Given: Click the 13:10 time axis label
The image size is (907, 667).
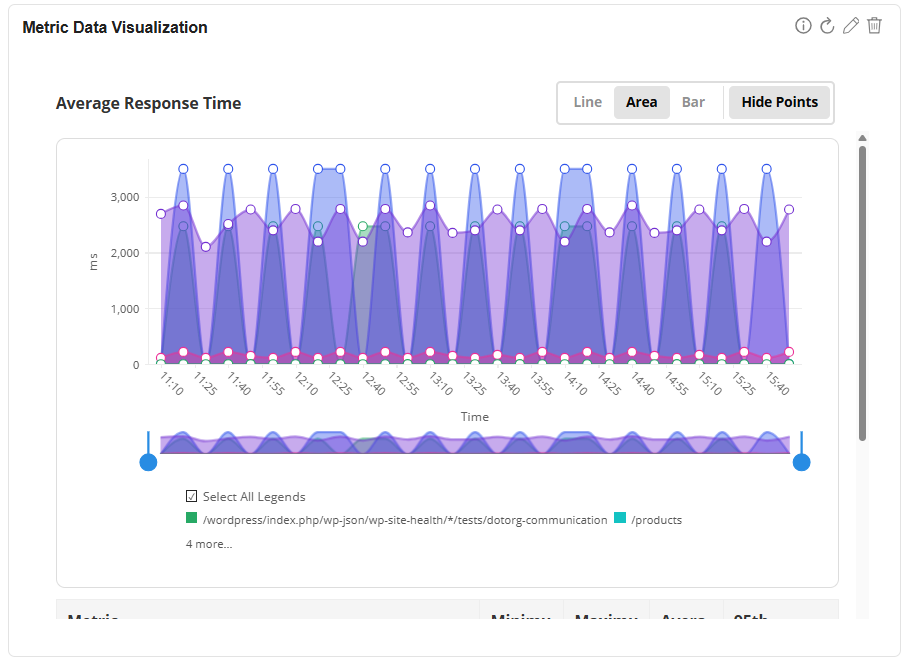Looking at the screenshot, I should click(441, 384).
